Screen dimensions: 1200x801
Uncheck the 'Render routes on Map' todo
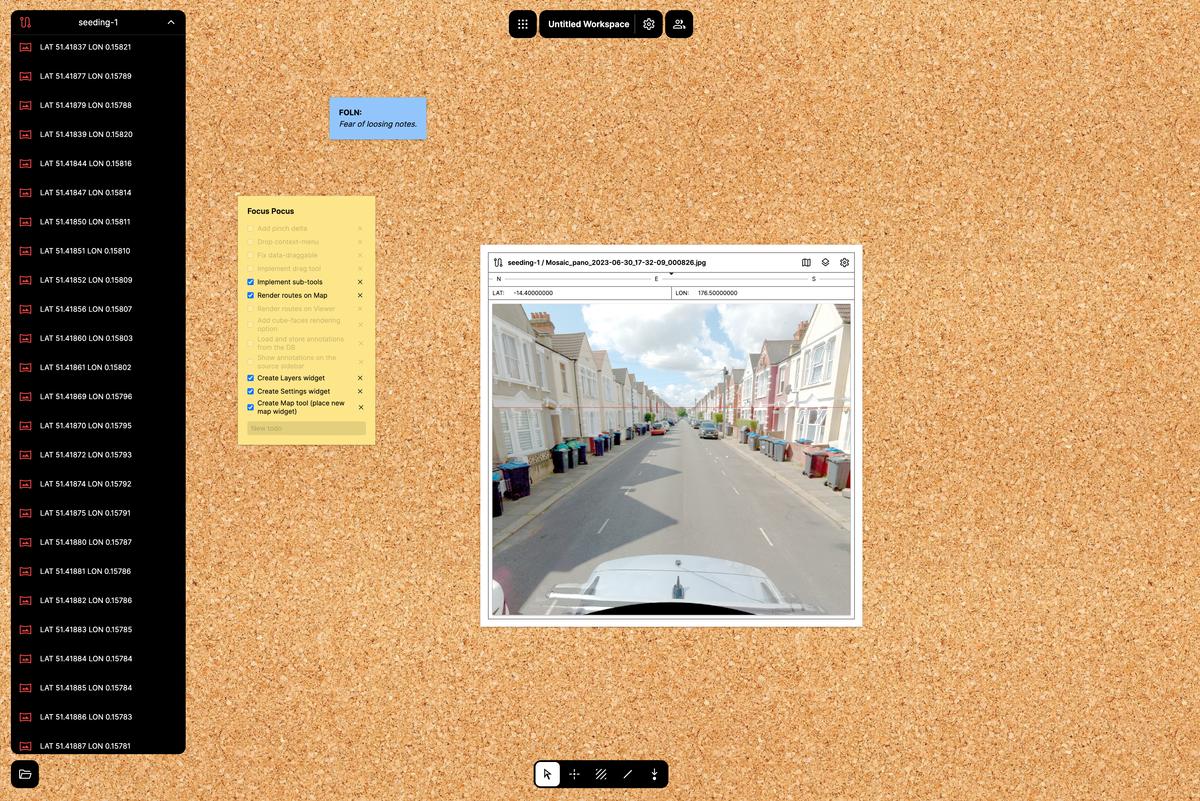pos(250,295)
